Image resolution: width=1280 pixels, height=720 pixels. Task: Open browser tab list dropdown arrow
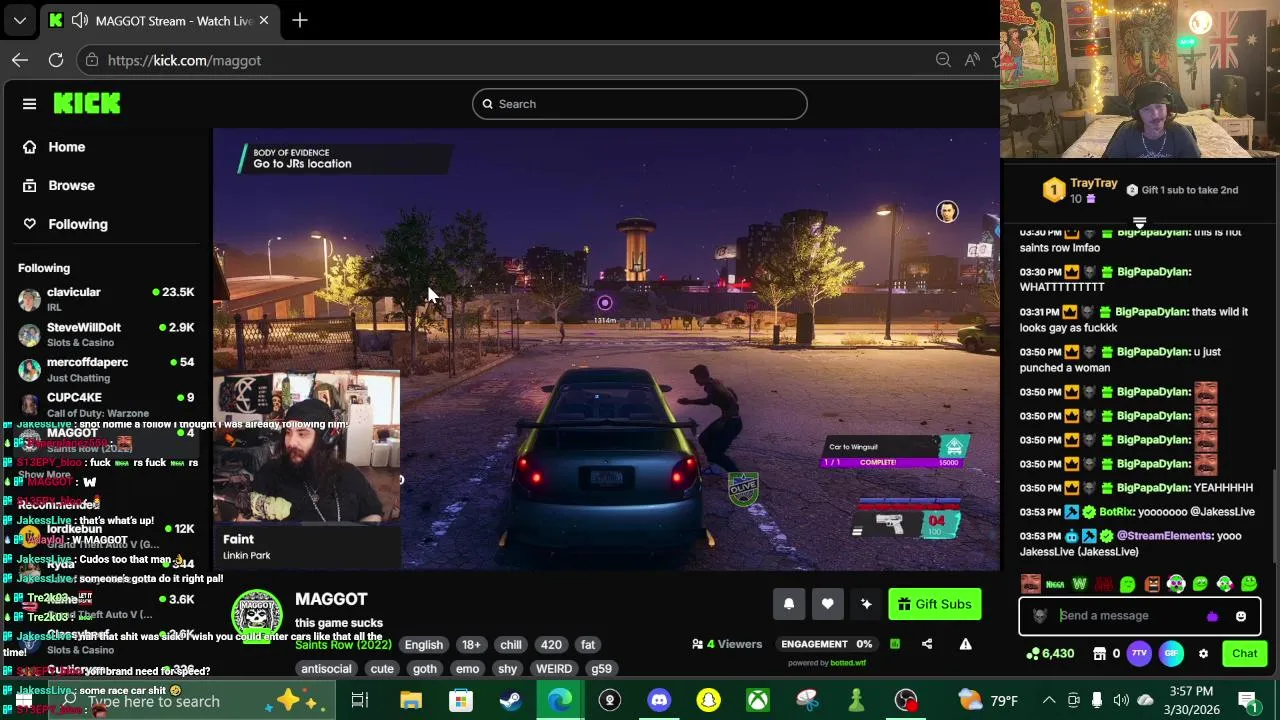pyautogui.click(x=19, y=20)
